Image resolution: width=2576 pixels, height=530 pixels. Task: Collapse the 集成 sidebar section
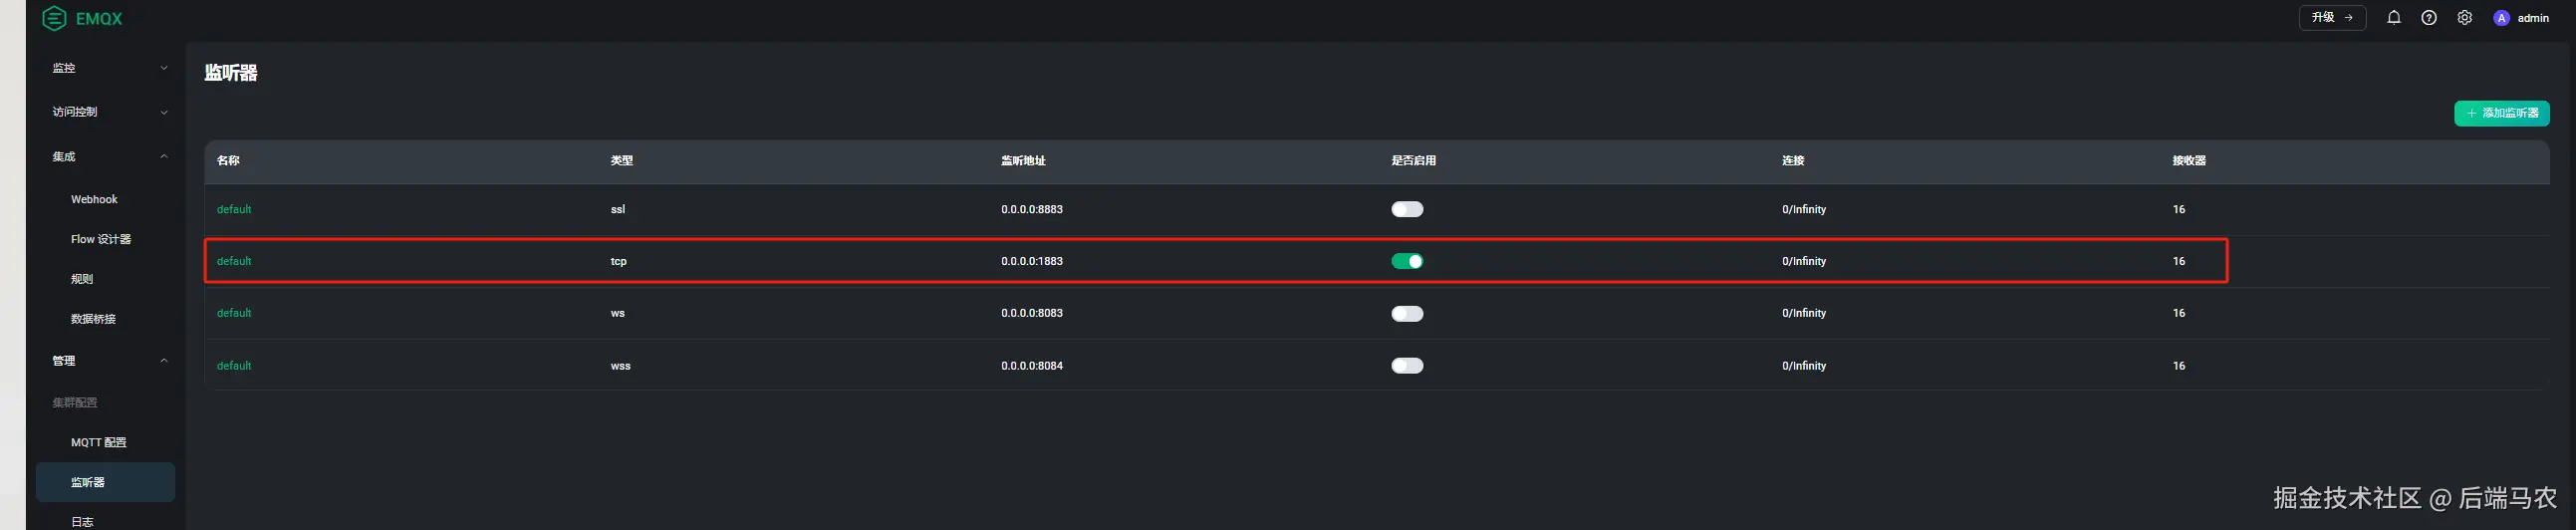click(x=109, y=157)
